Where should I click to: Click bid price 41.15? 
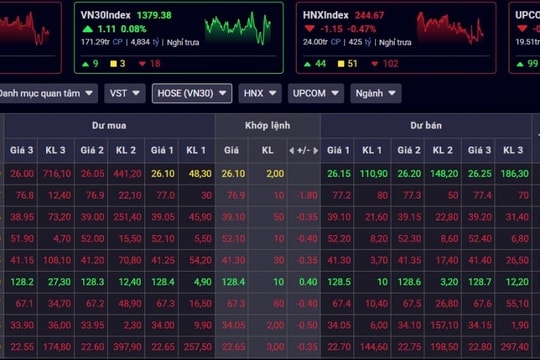point(22,260)
